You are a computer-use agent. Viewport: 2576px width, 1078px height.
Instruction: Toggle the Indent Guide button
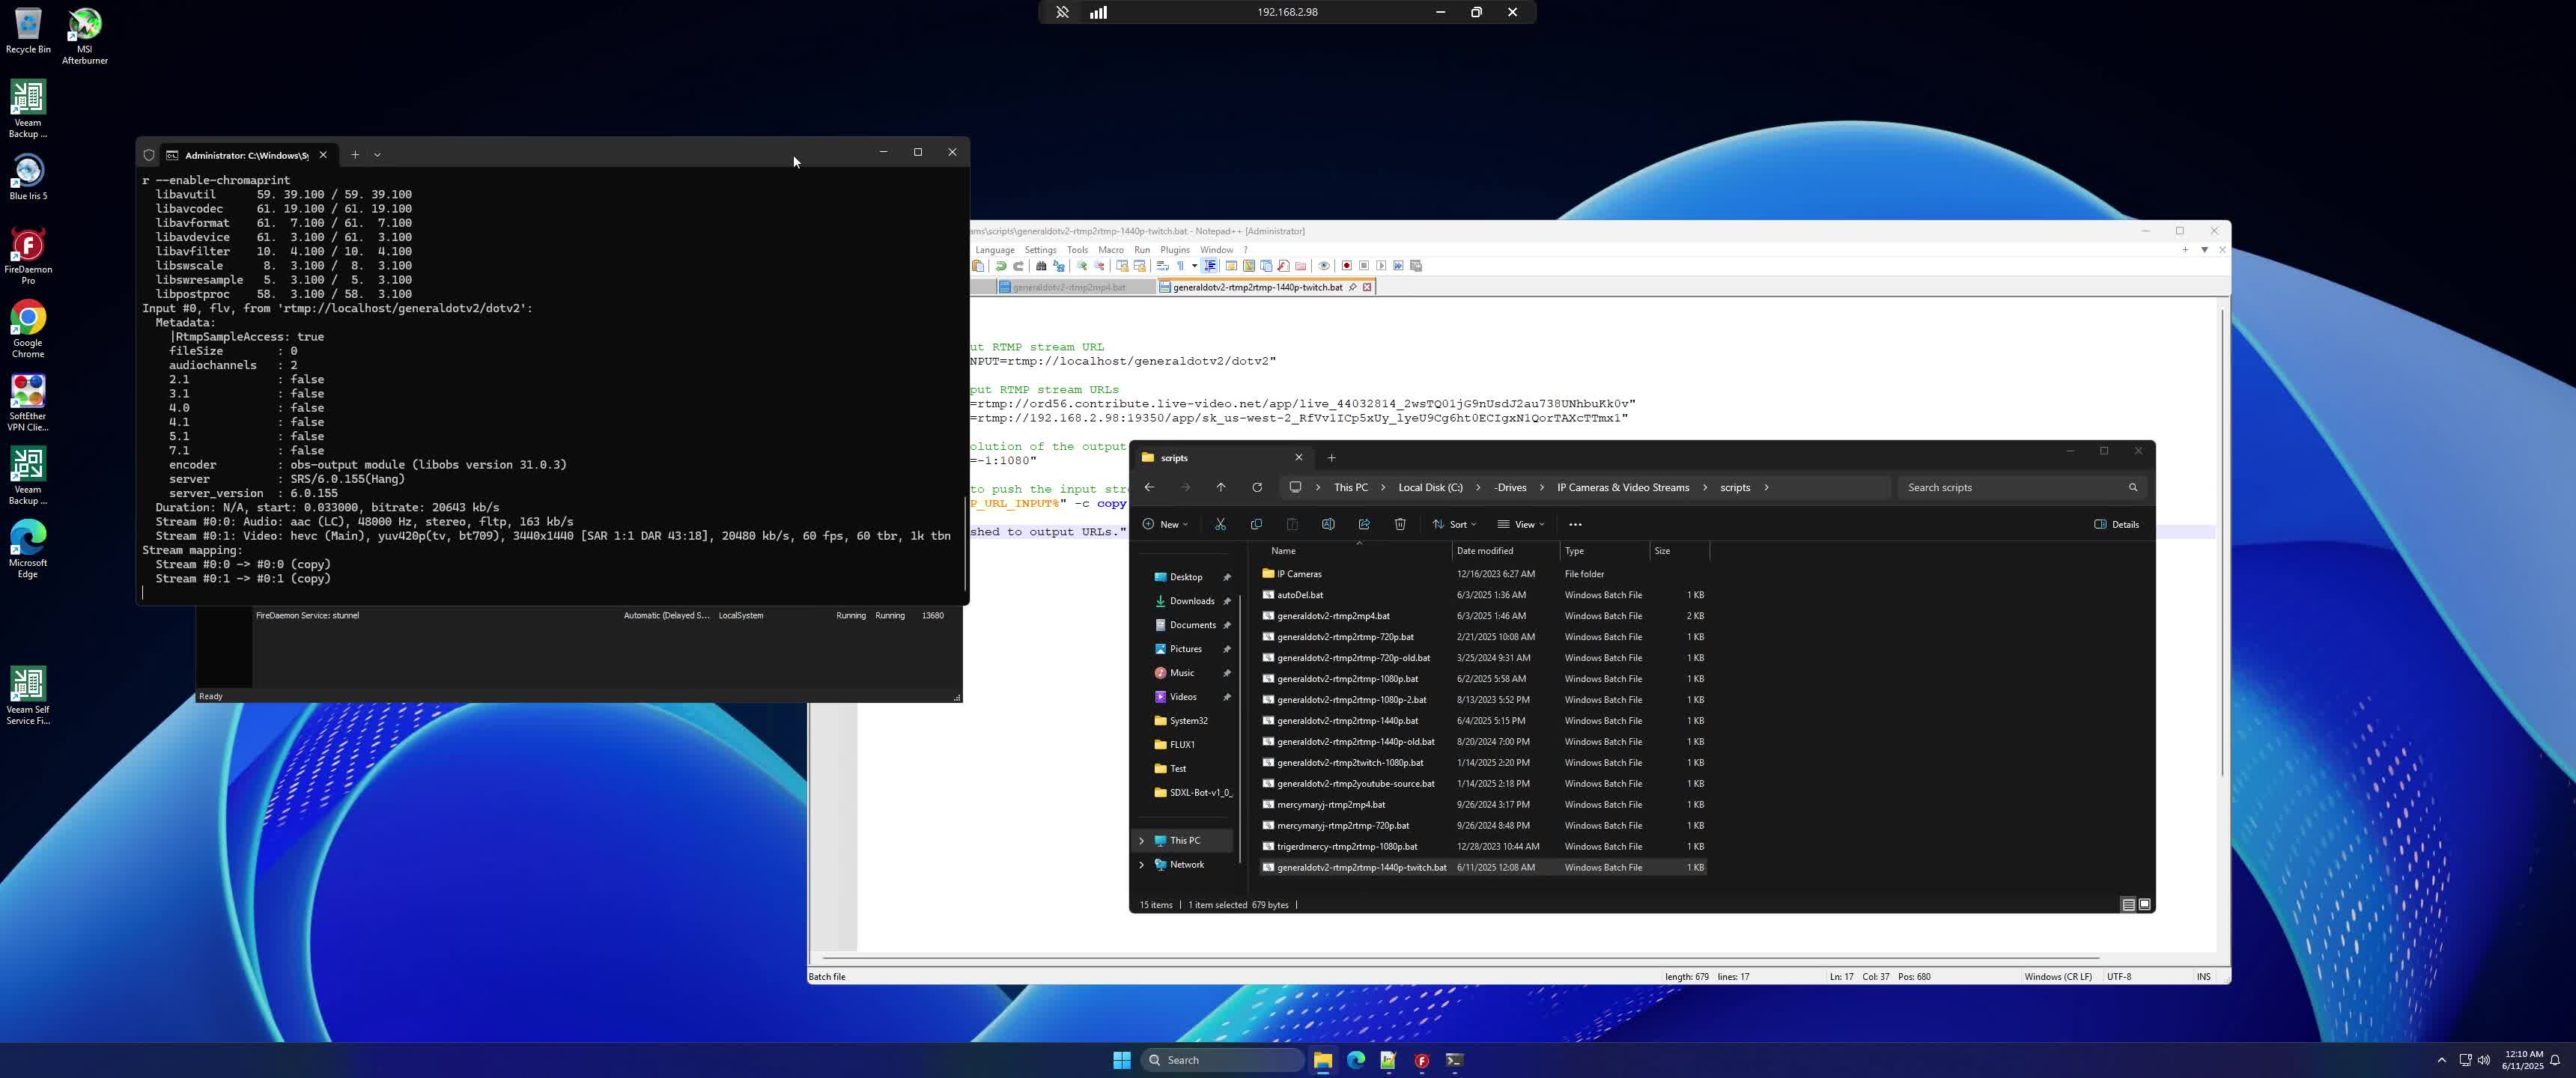[x=1210, y=266]
